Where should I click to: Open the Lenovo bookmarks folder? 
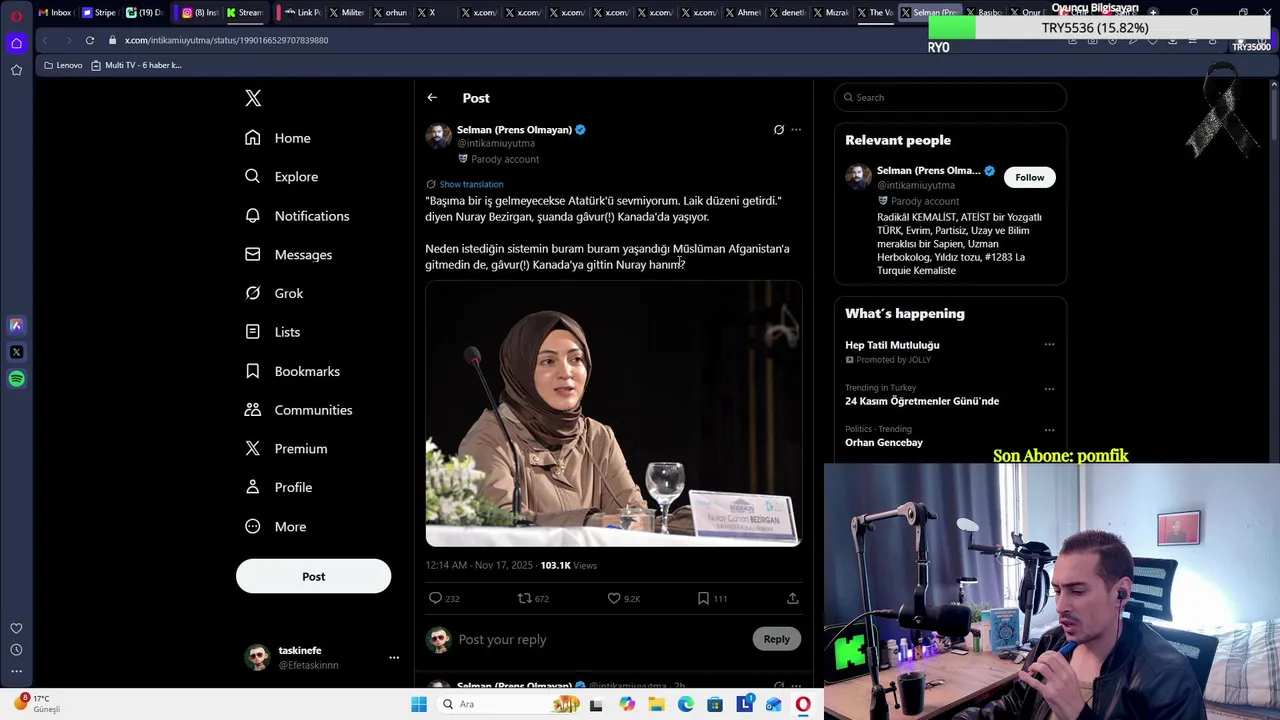(x=63, y=65)
